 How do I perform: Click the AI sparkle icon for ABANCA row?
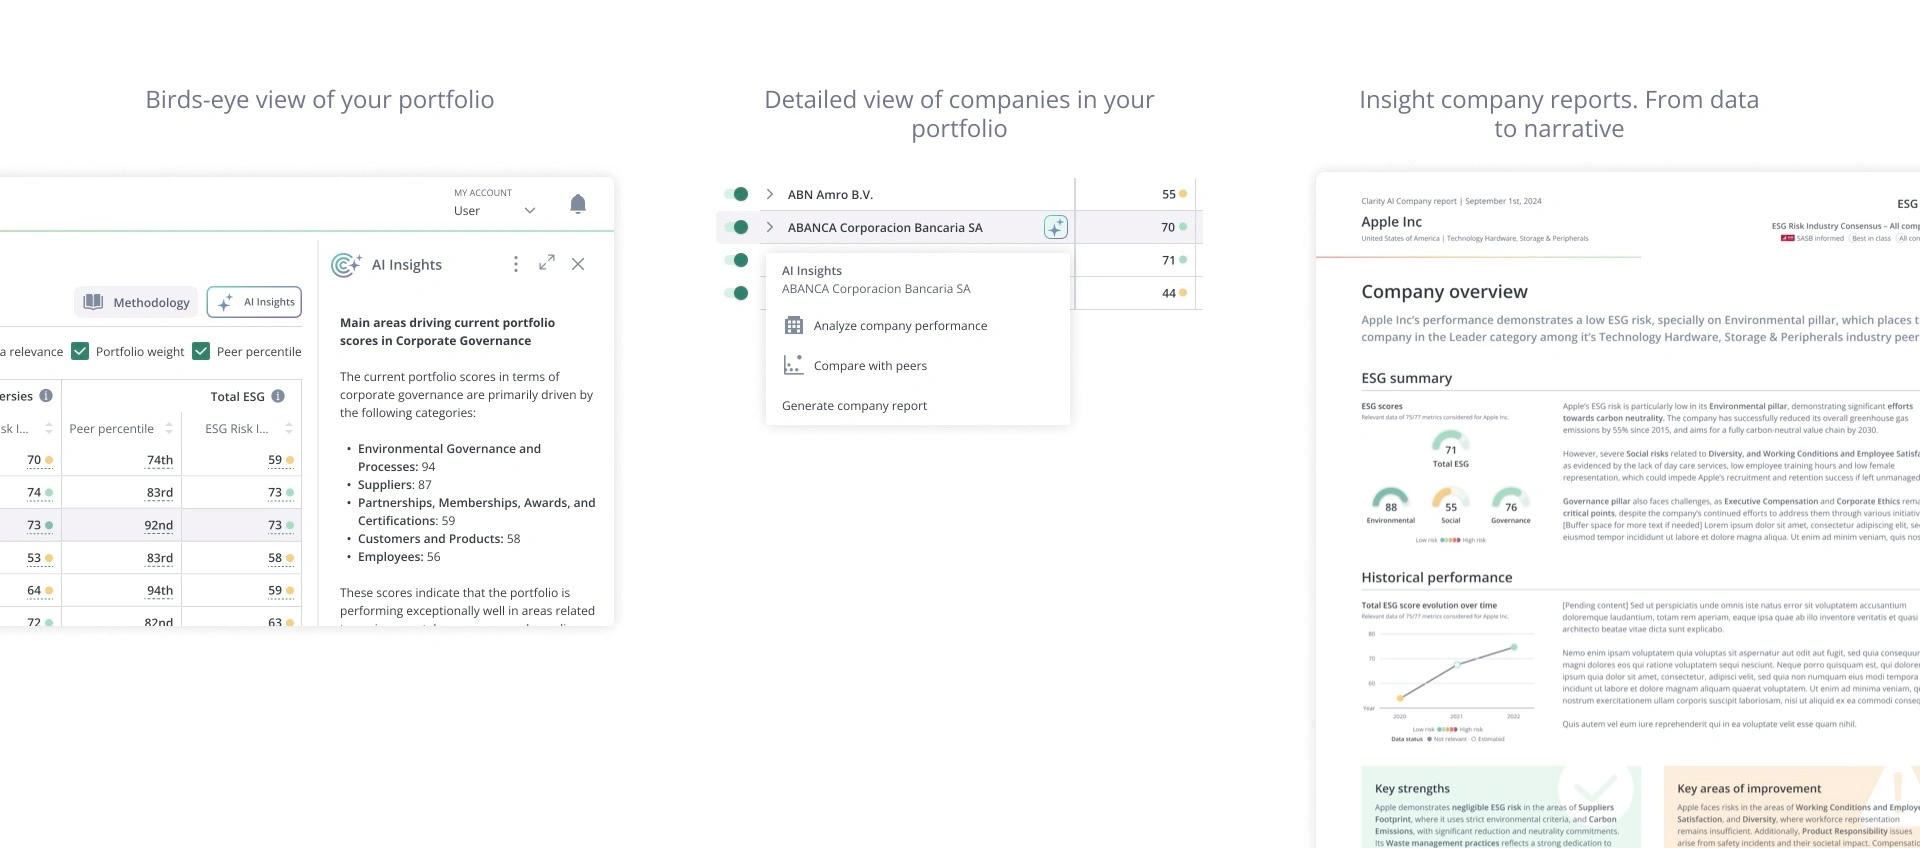1055,228
